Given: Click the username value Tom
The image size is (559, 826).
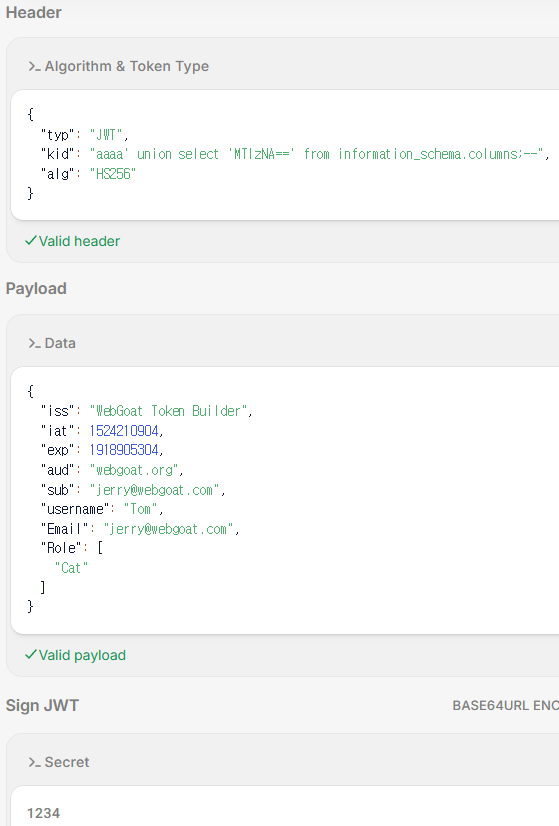Looking at the screenshot, I should (141, 509).
